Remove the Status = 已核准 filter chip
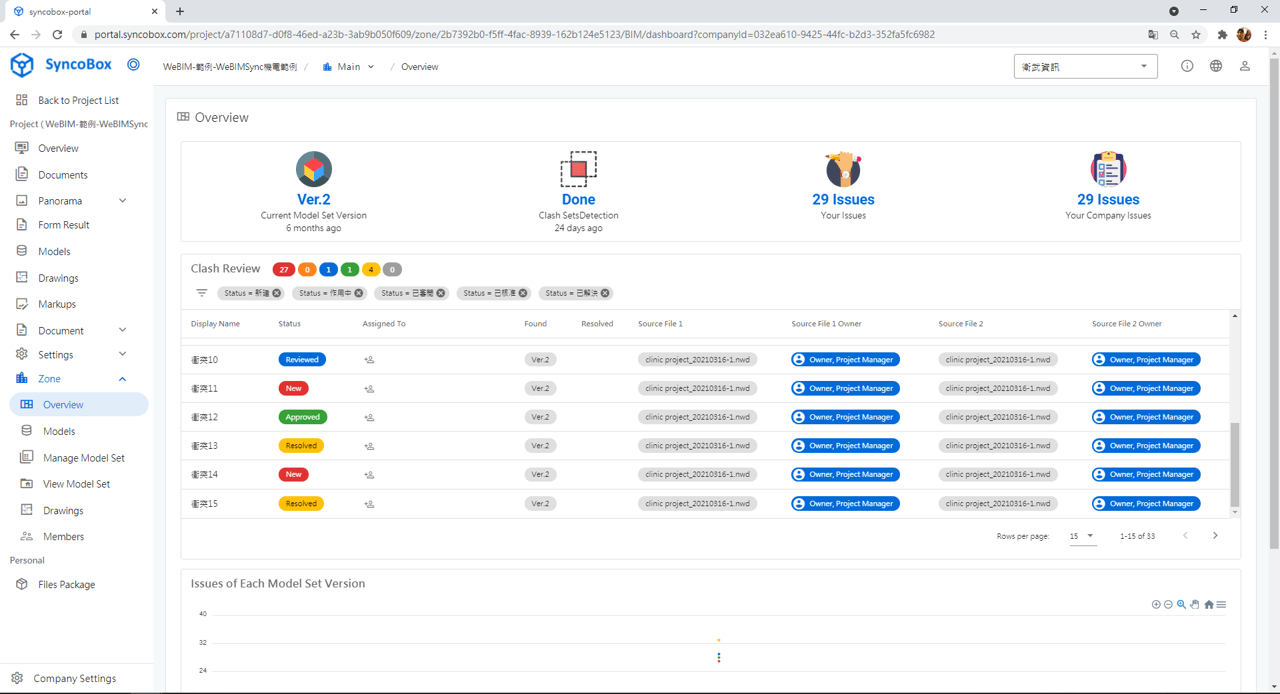Image resolution: width=1280 pixels, height=694 pixels. coord(523,293)
